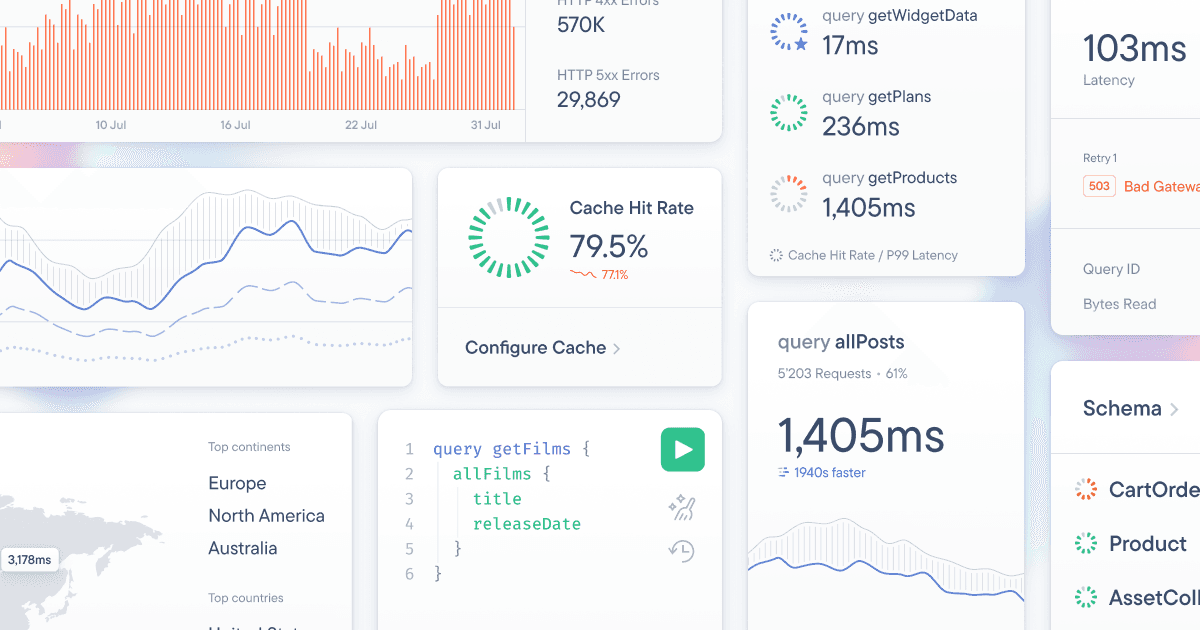
Task: Choose Australia from the continents list
Action: coord(243,548)
